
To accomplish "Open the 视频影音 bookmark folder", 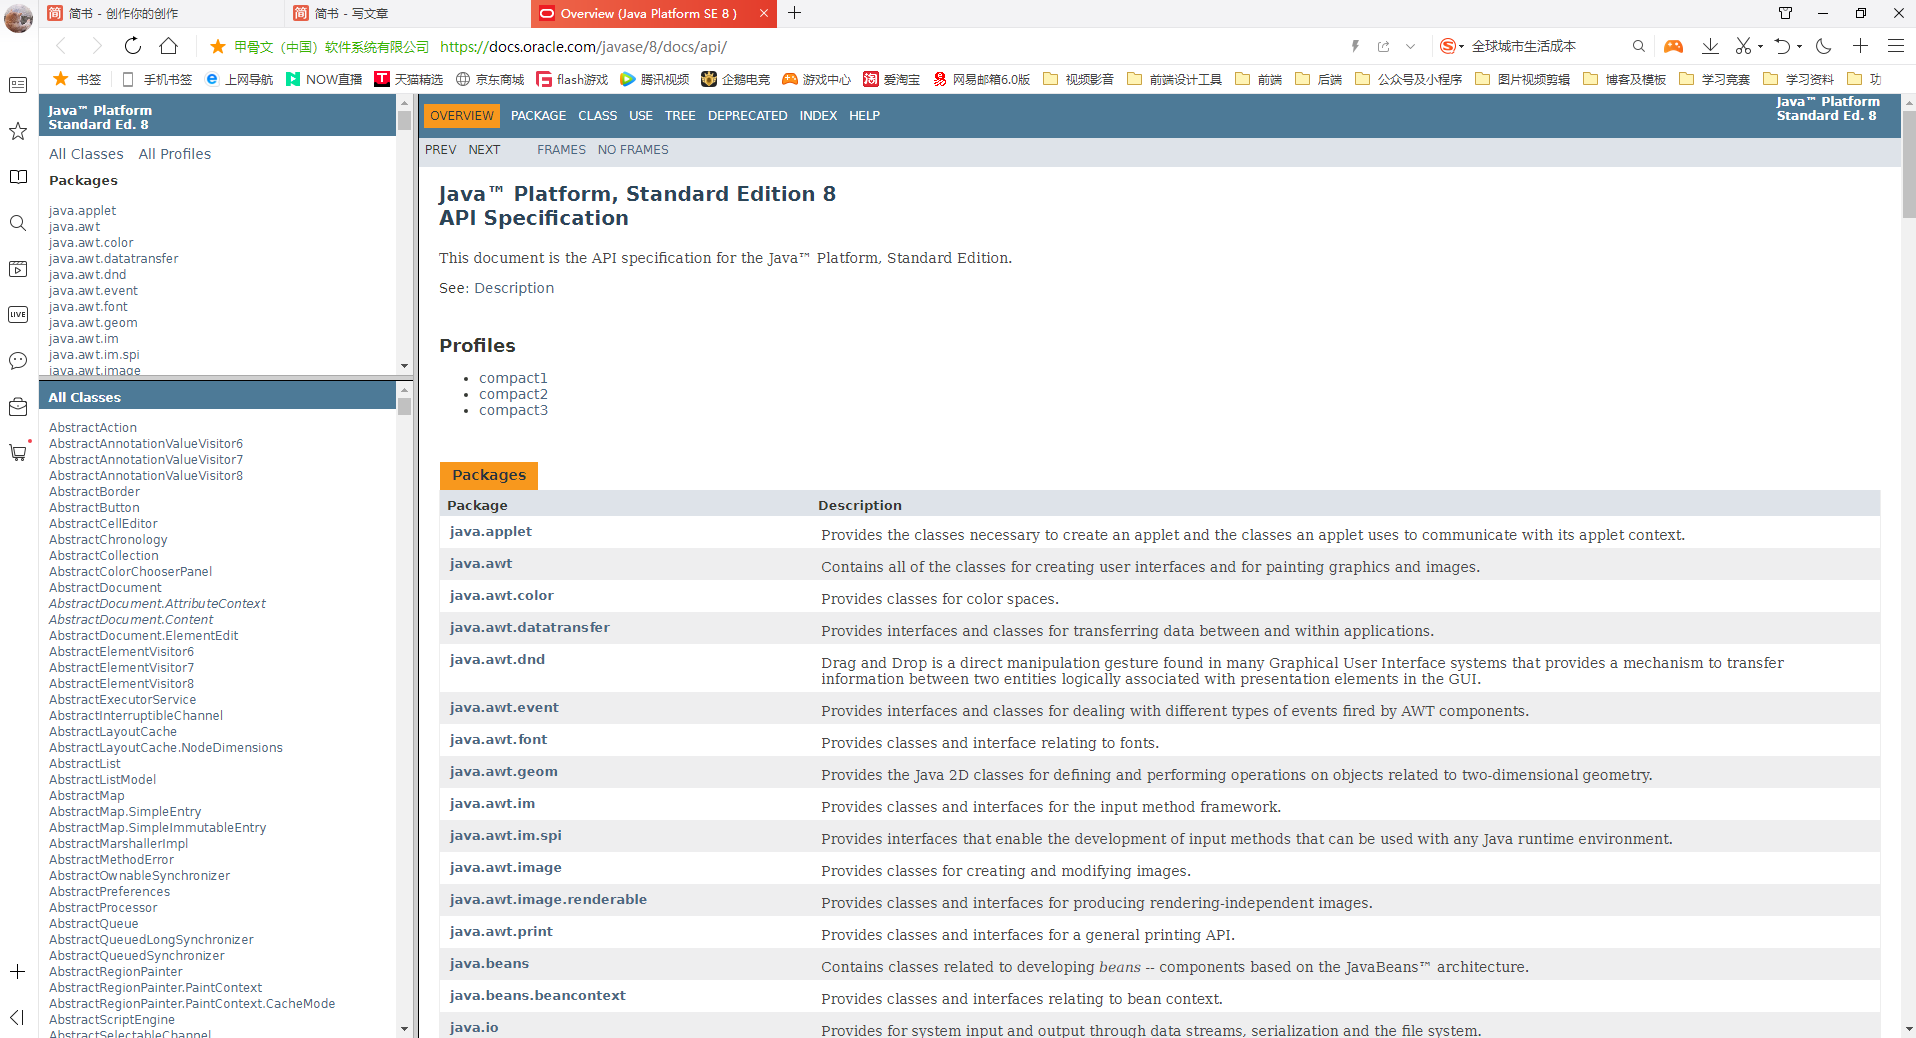I will pyautogui.click(x=1078, y=79).
